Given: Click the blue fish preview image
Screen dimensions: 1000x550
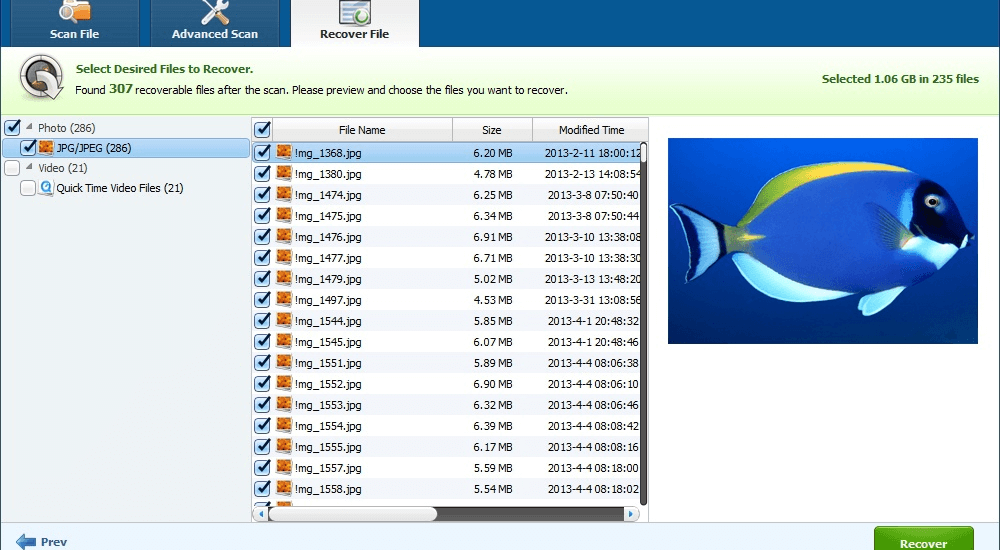Looking at the screenshot, I should pyautogui.click(x=823, y=241).
